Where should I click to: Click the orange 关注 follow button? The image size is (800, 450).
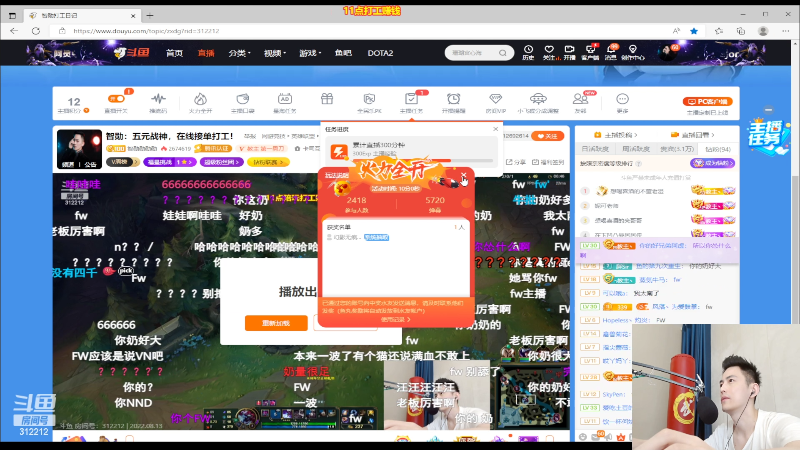[547, 136]
